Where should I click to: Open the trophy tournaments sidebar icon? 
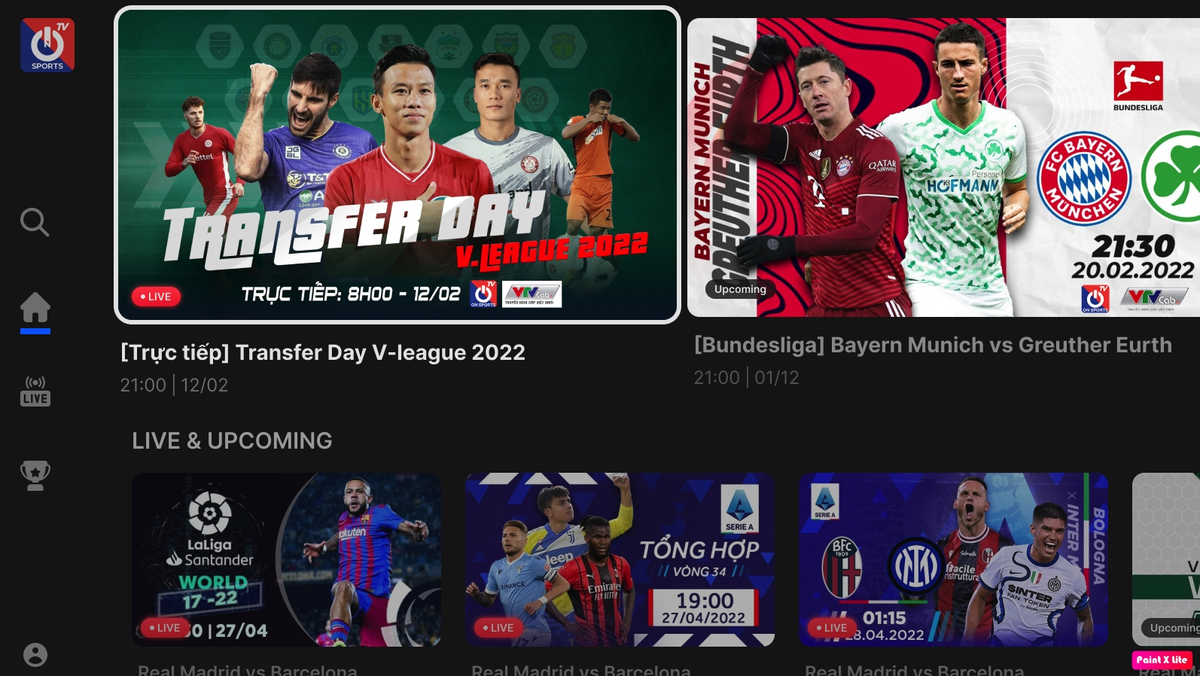click(x=35, y=475)
